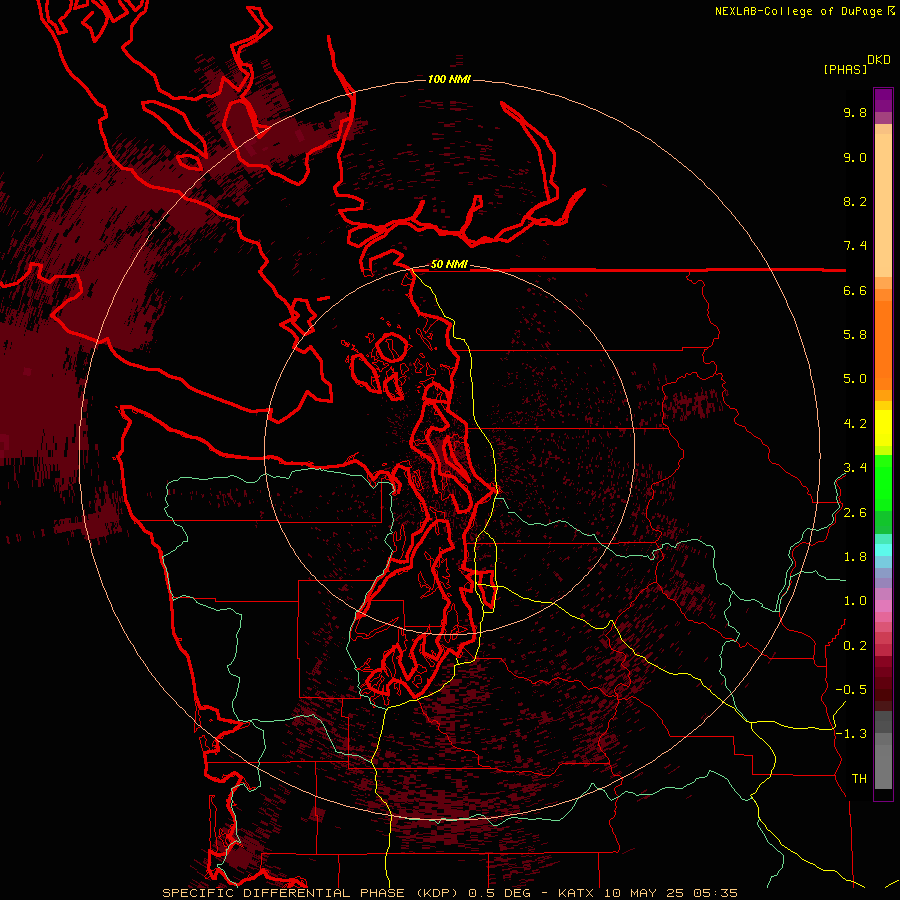The image size is (900, 900).
Task: Select the 5.8 legend value
Action: [855, 335]
